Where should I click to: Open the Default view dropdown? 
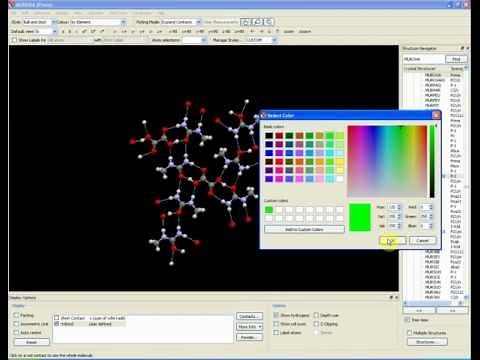point(54,31)
